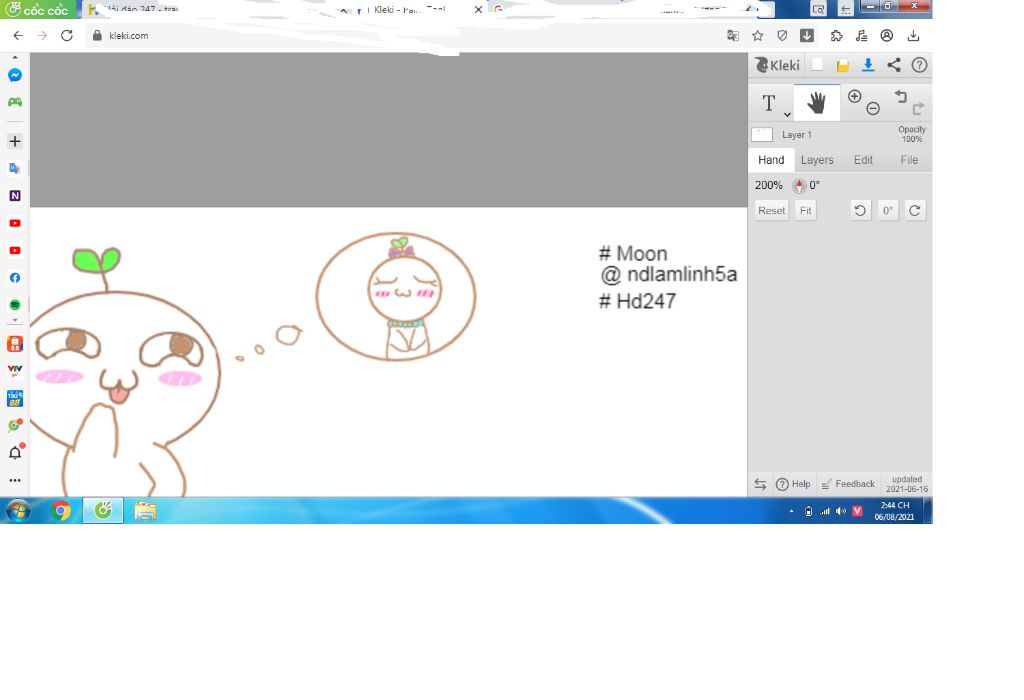Open an image with the folder icon

842,65
